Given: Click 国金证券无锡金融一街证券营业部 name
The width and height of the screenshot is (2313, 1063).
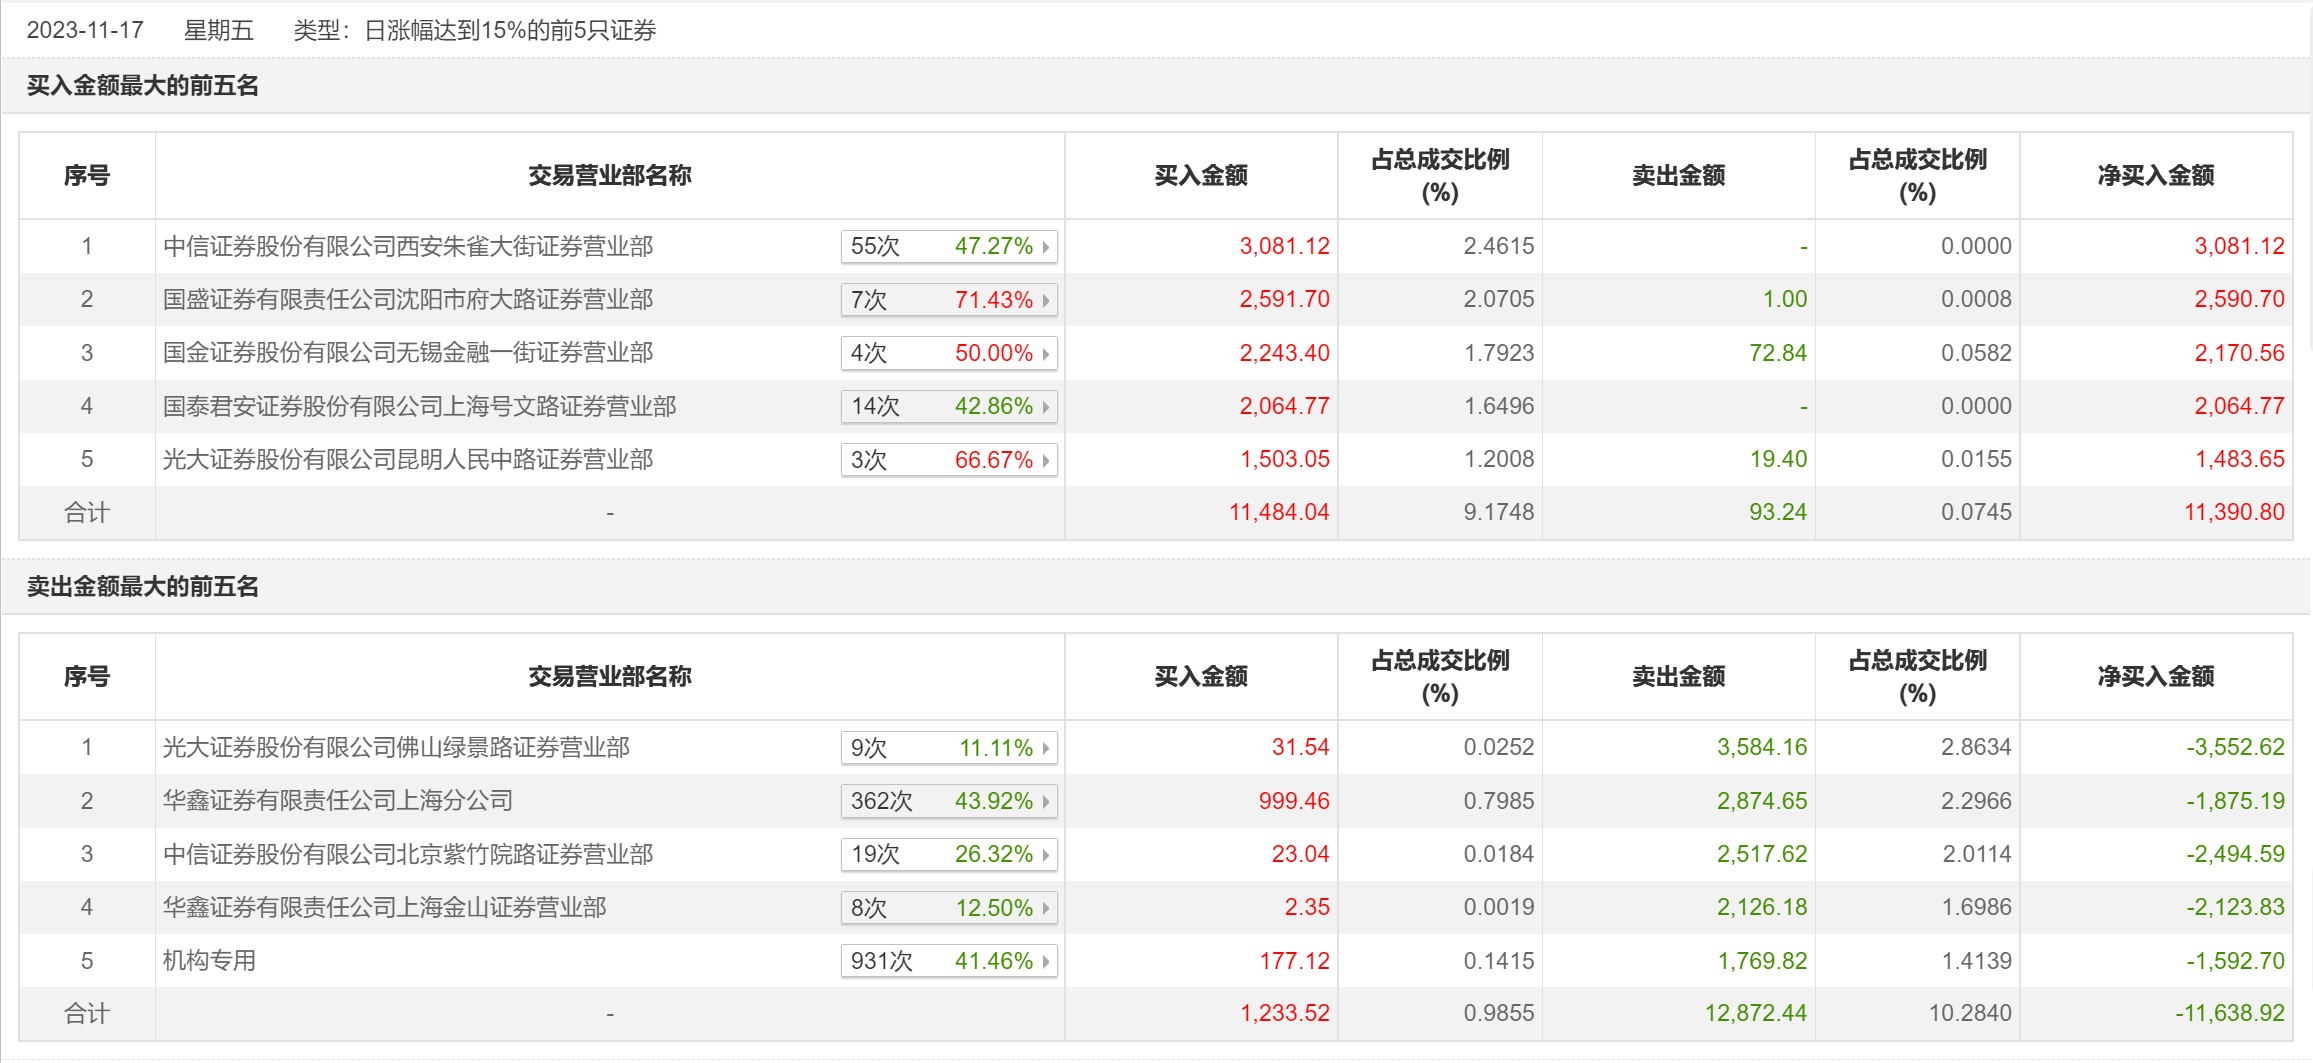Looking at the screenshot, I should [408, 353].
